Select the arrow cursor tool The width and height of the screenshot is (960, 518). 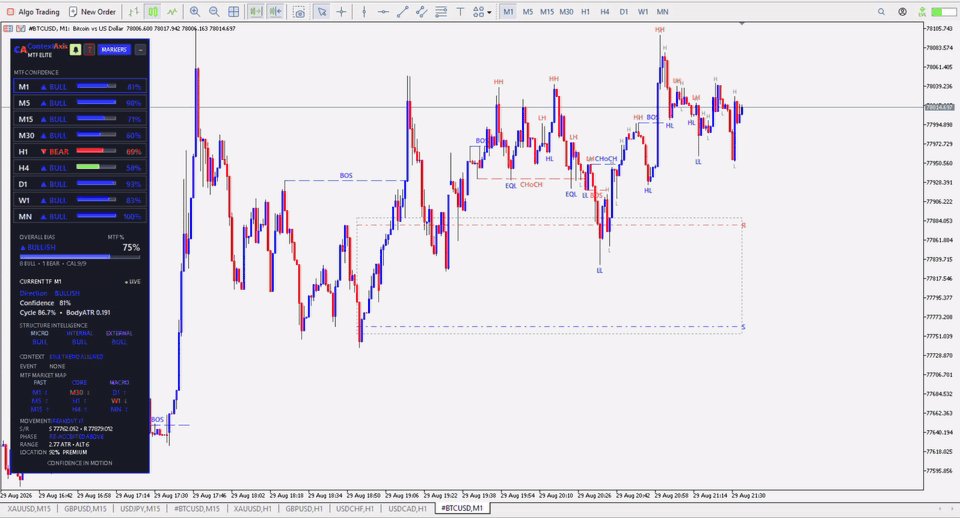click(x=321, y=12)
